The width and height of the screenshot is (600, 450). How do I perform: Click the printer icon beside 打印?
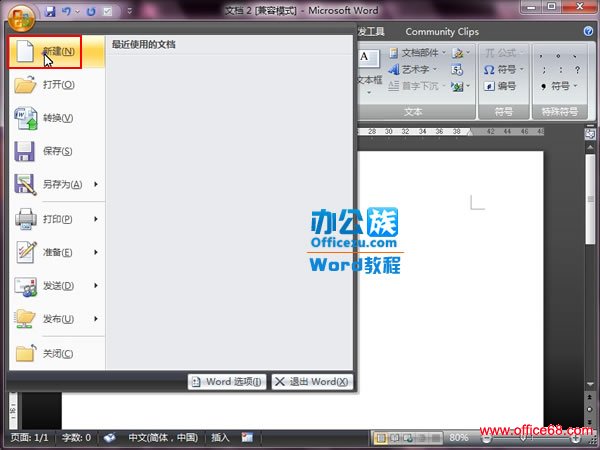(x=26, y=219)
